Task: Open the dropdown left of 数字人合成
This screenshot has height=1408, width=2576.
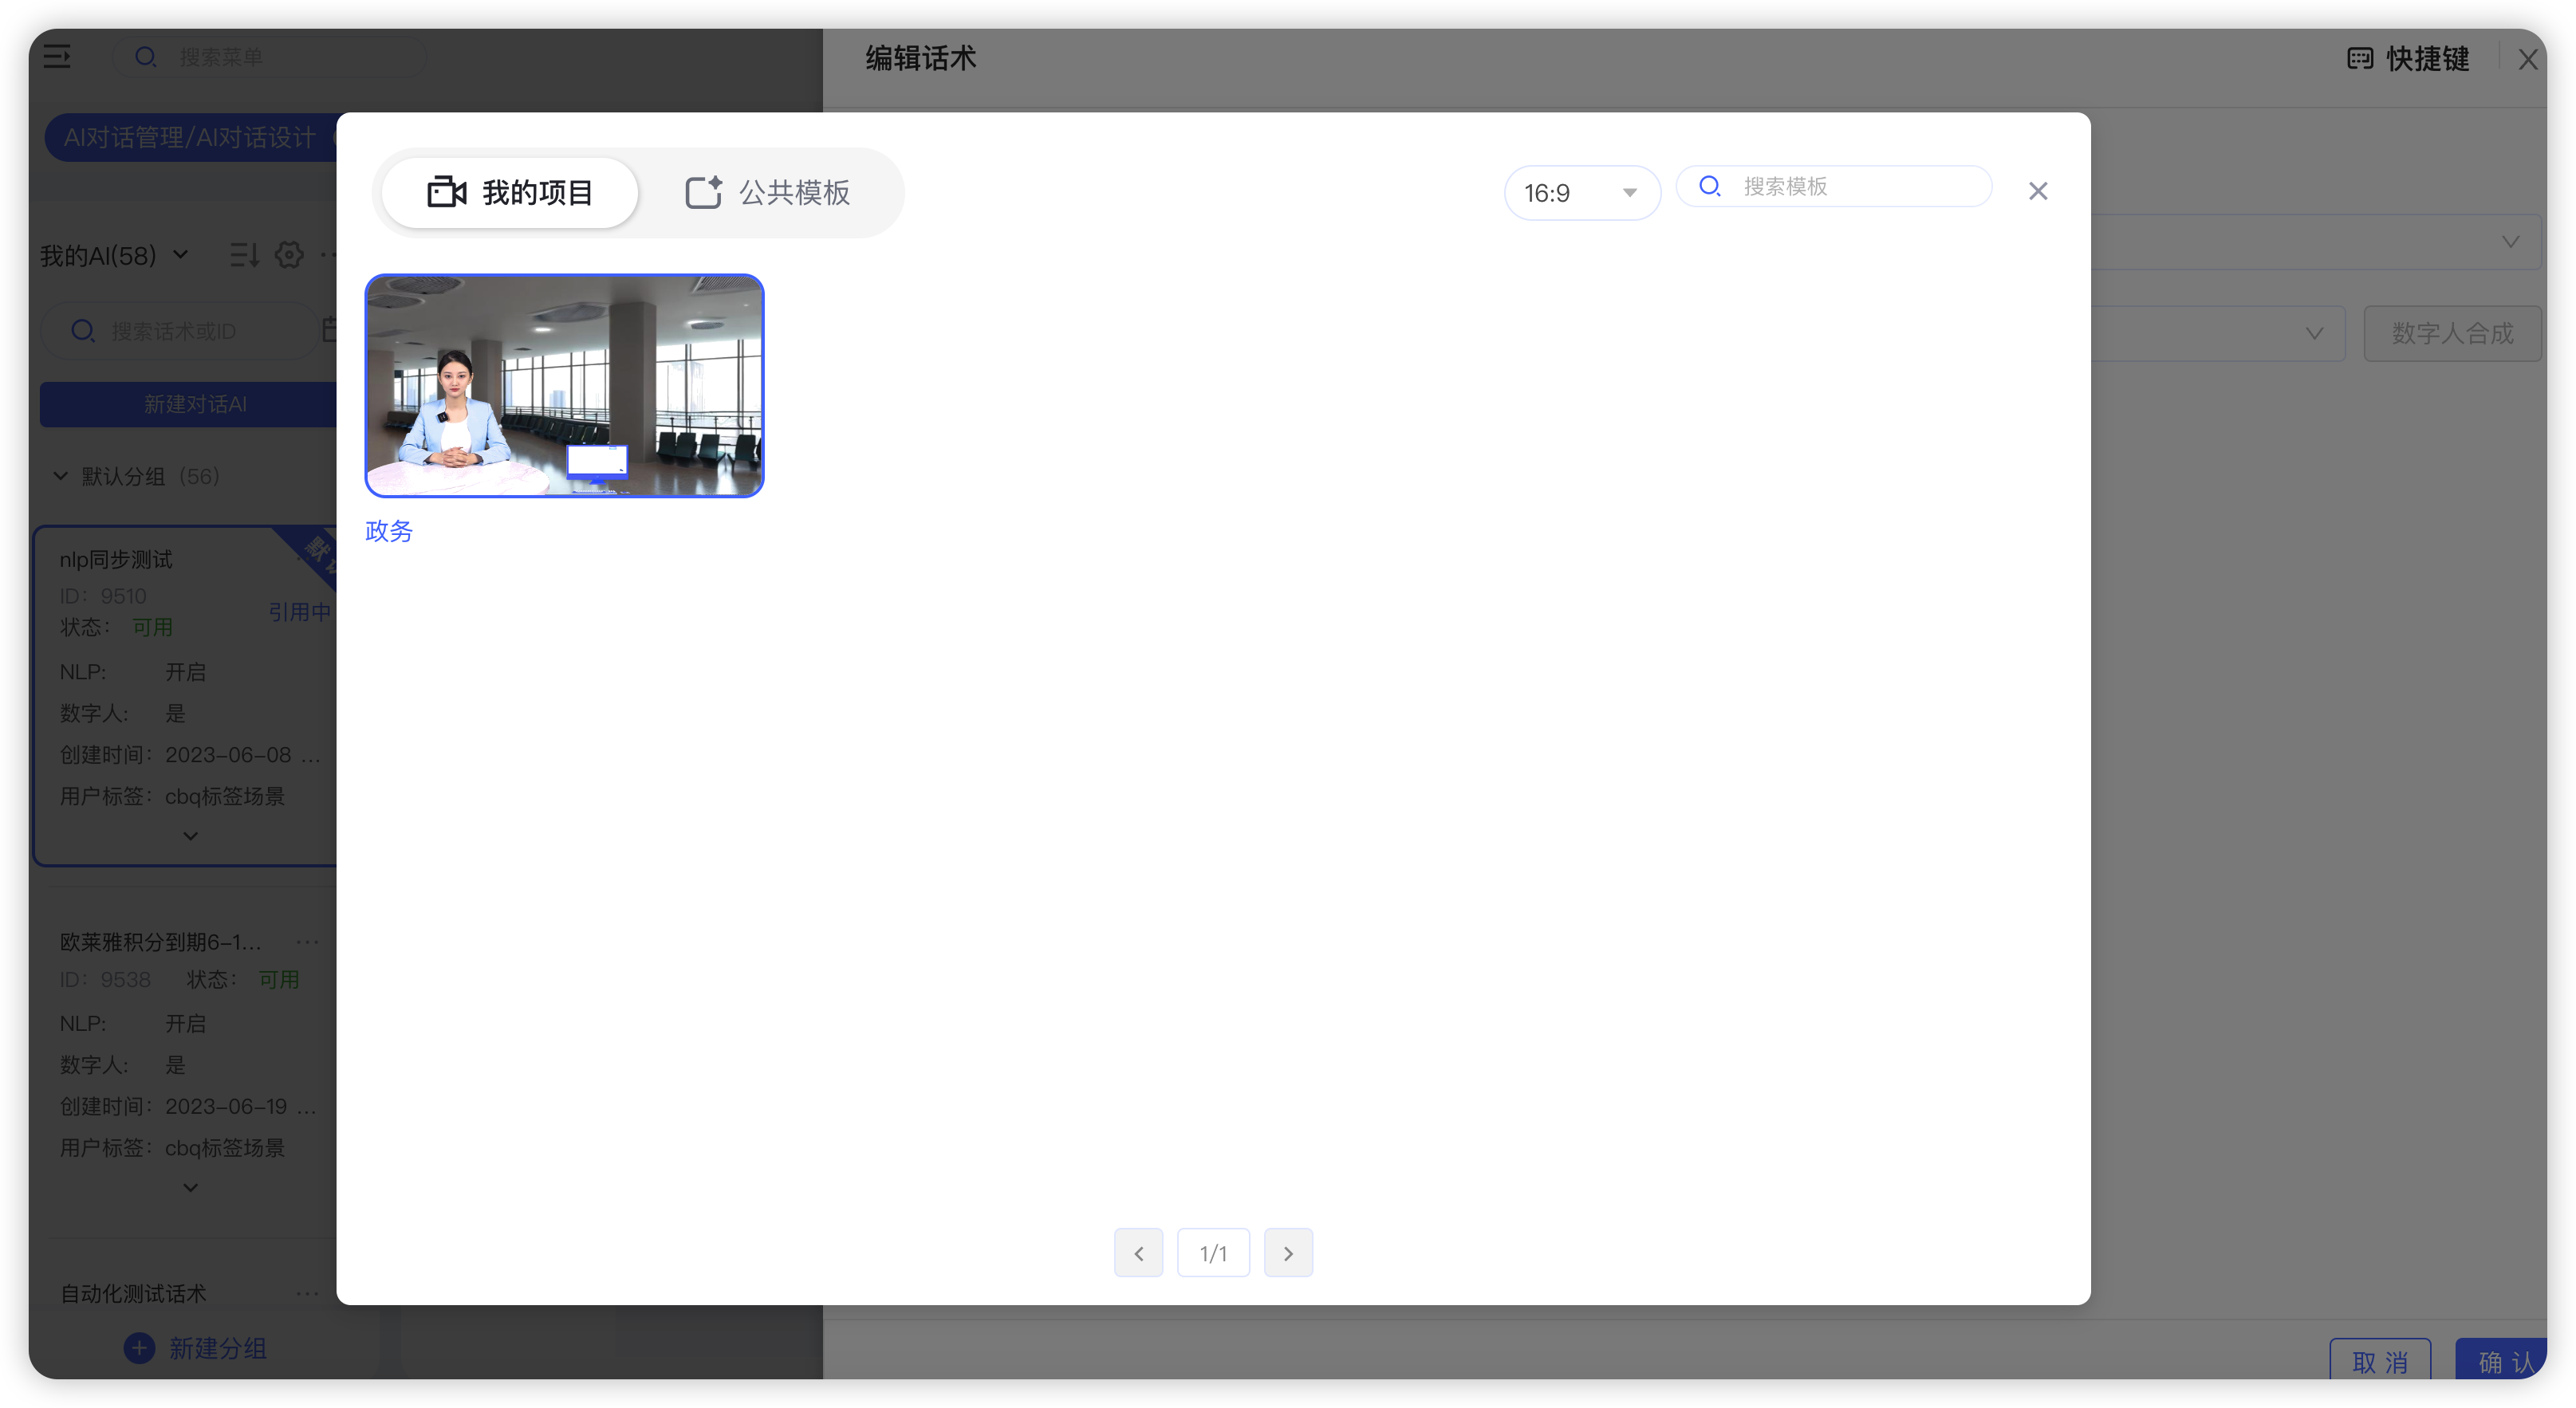Action: (x=2218, y=333)
